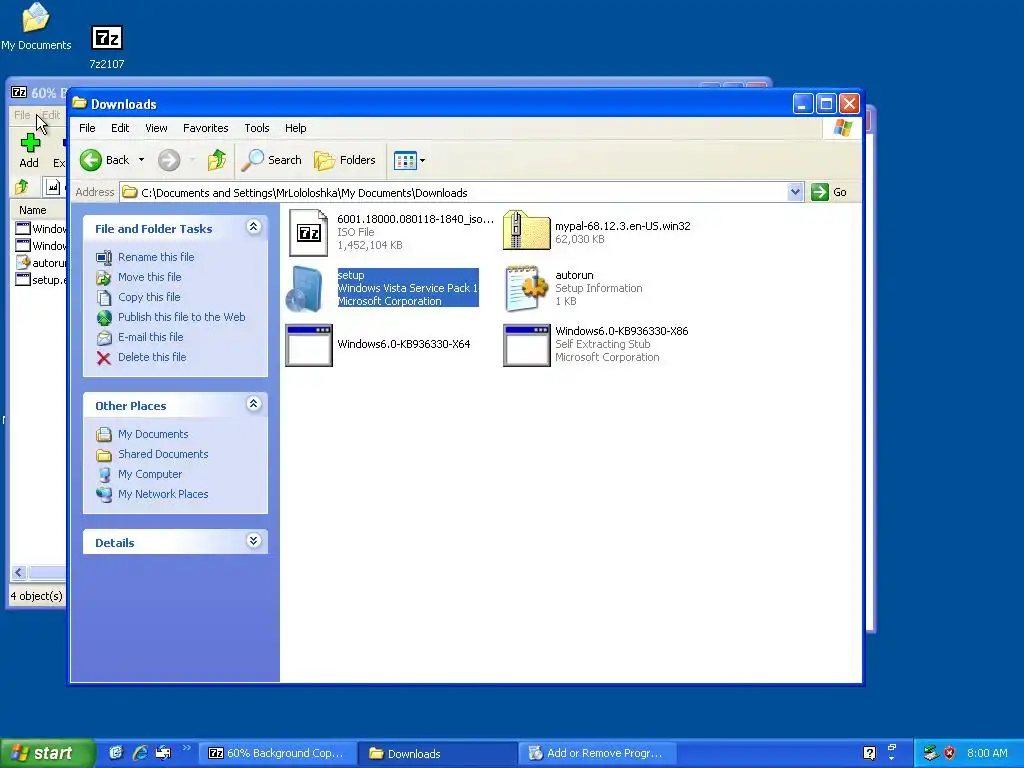Screen dimensions: 1024x768
Task: Open the Start menu
Action: click(x=46, y=753)
